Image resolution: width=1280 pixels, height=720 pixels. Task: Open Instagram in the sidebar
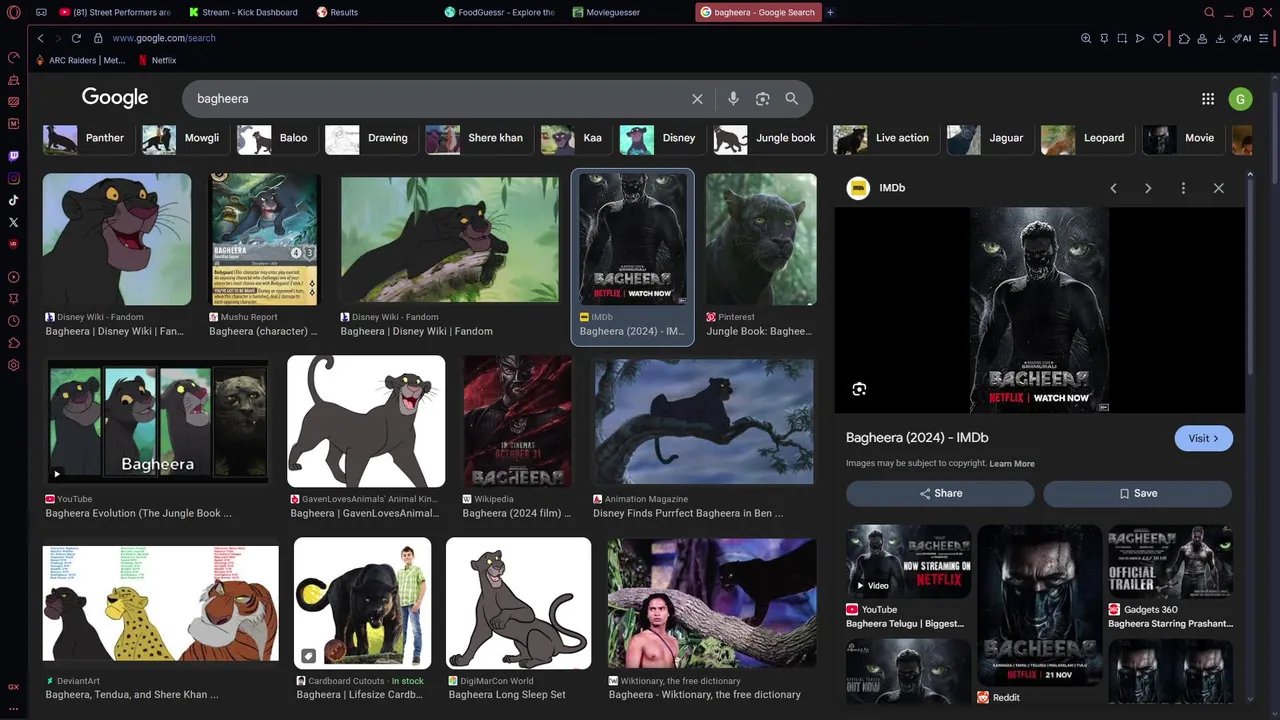(x=14, y=178)
